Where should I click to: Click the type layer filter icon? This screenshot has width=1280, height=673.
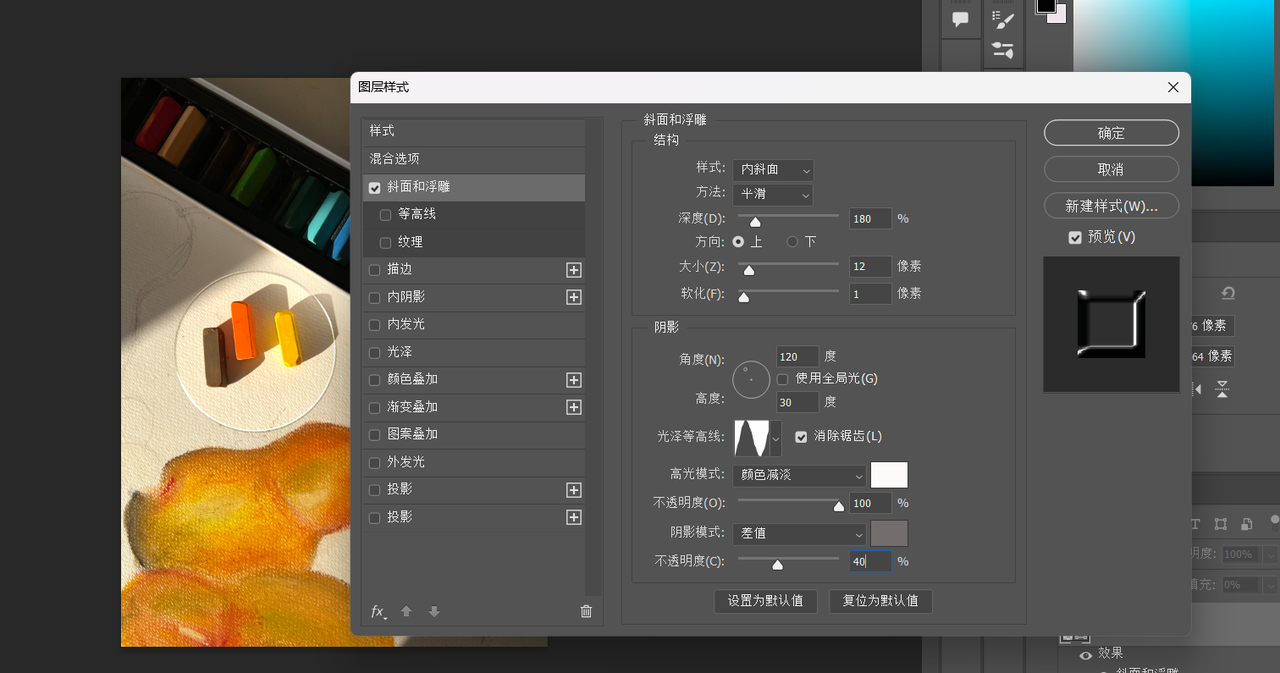[1195, 524]
